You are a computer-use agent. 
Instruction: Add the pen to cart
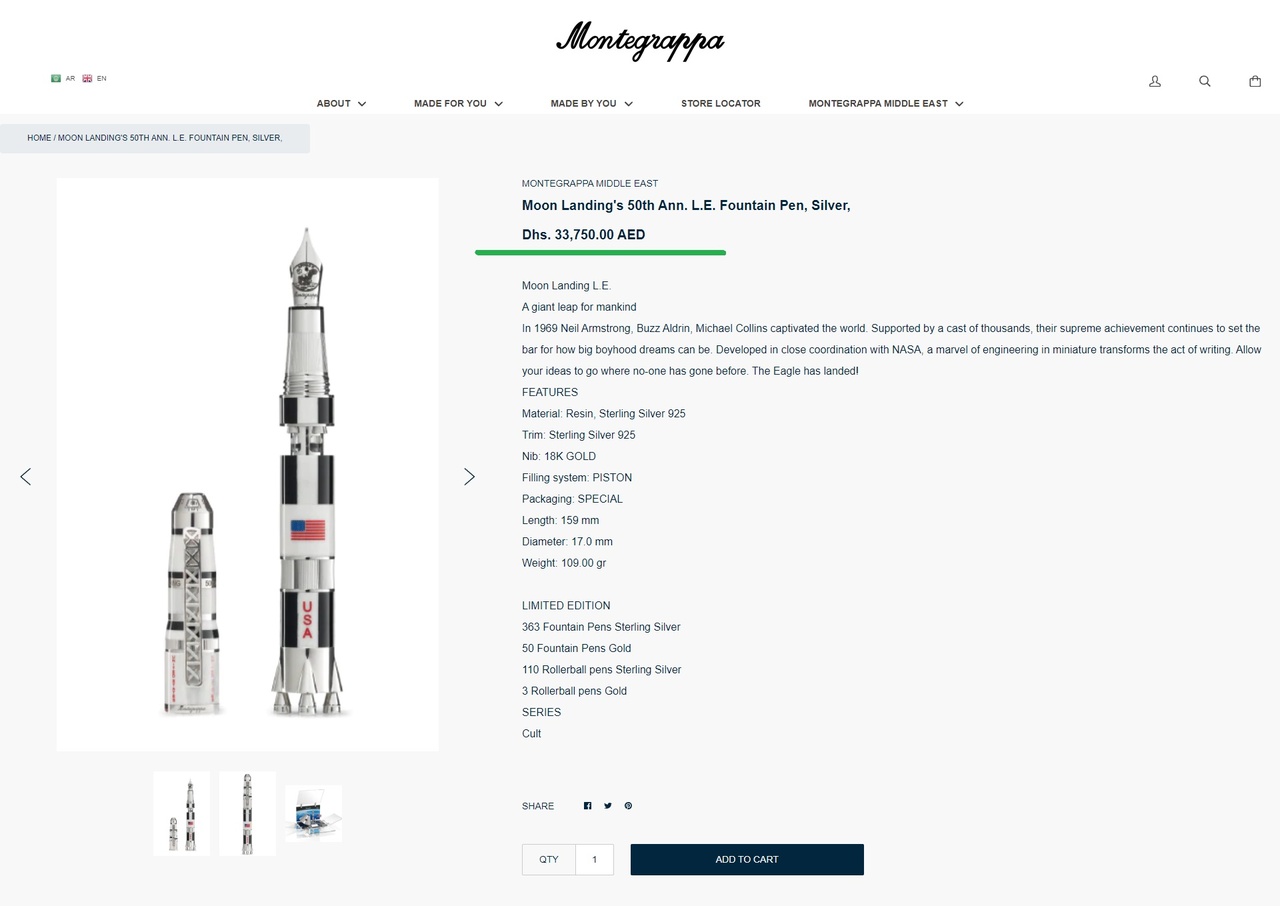point(747,860)
